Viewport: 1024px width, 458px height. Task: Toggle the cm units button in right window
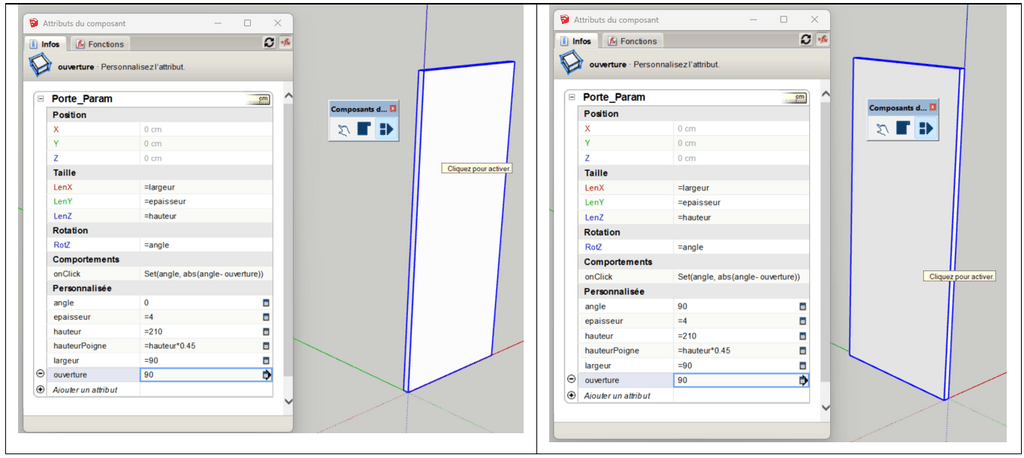798,98
